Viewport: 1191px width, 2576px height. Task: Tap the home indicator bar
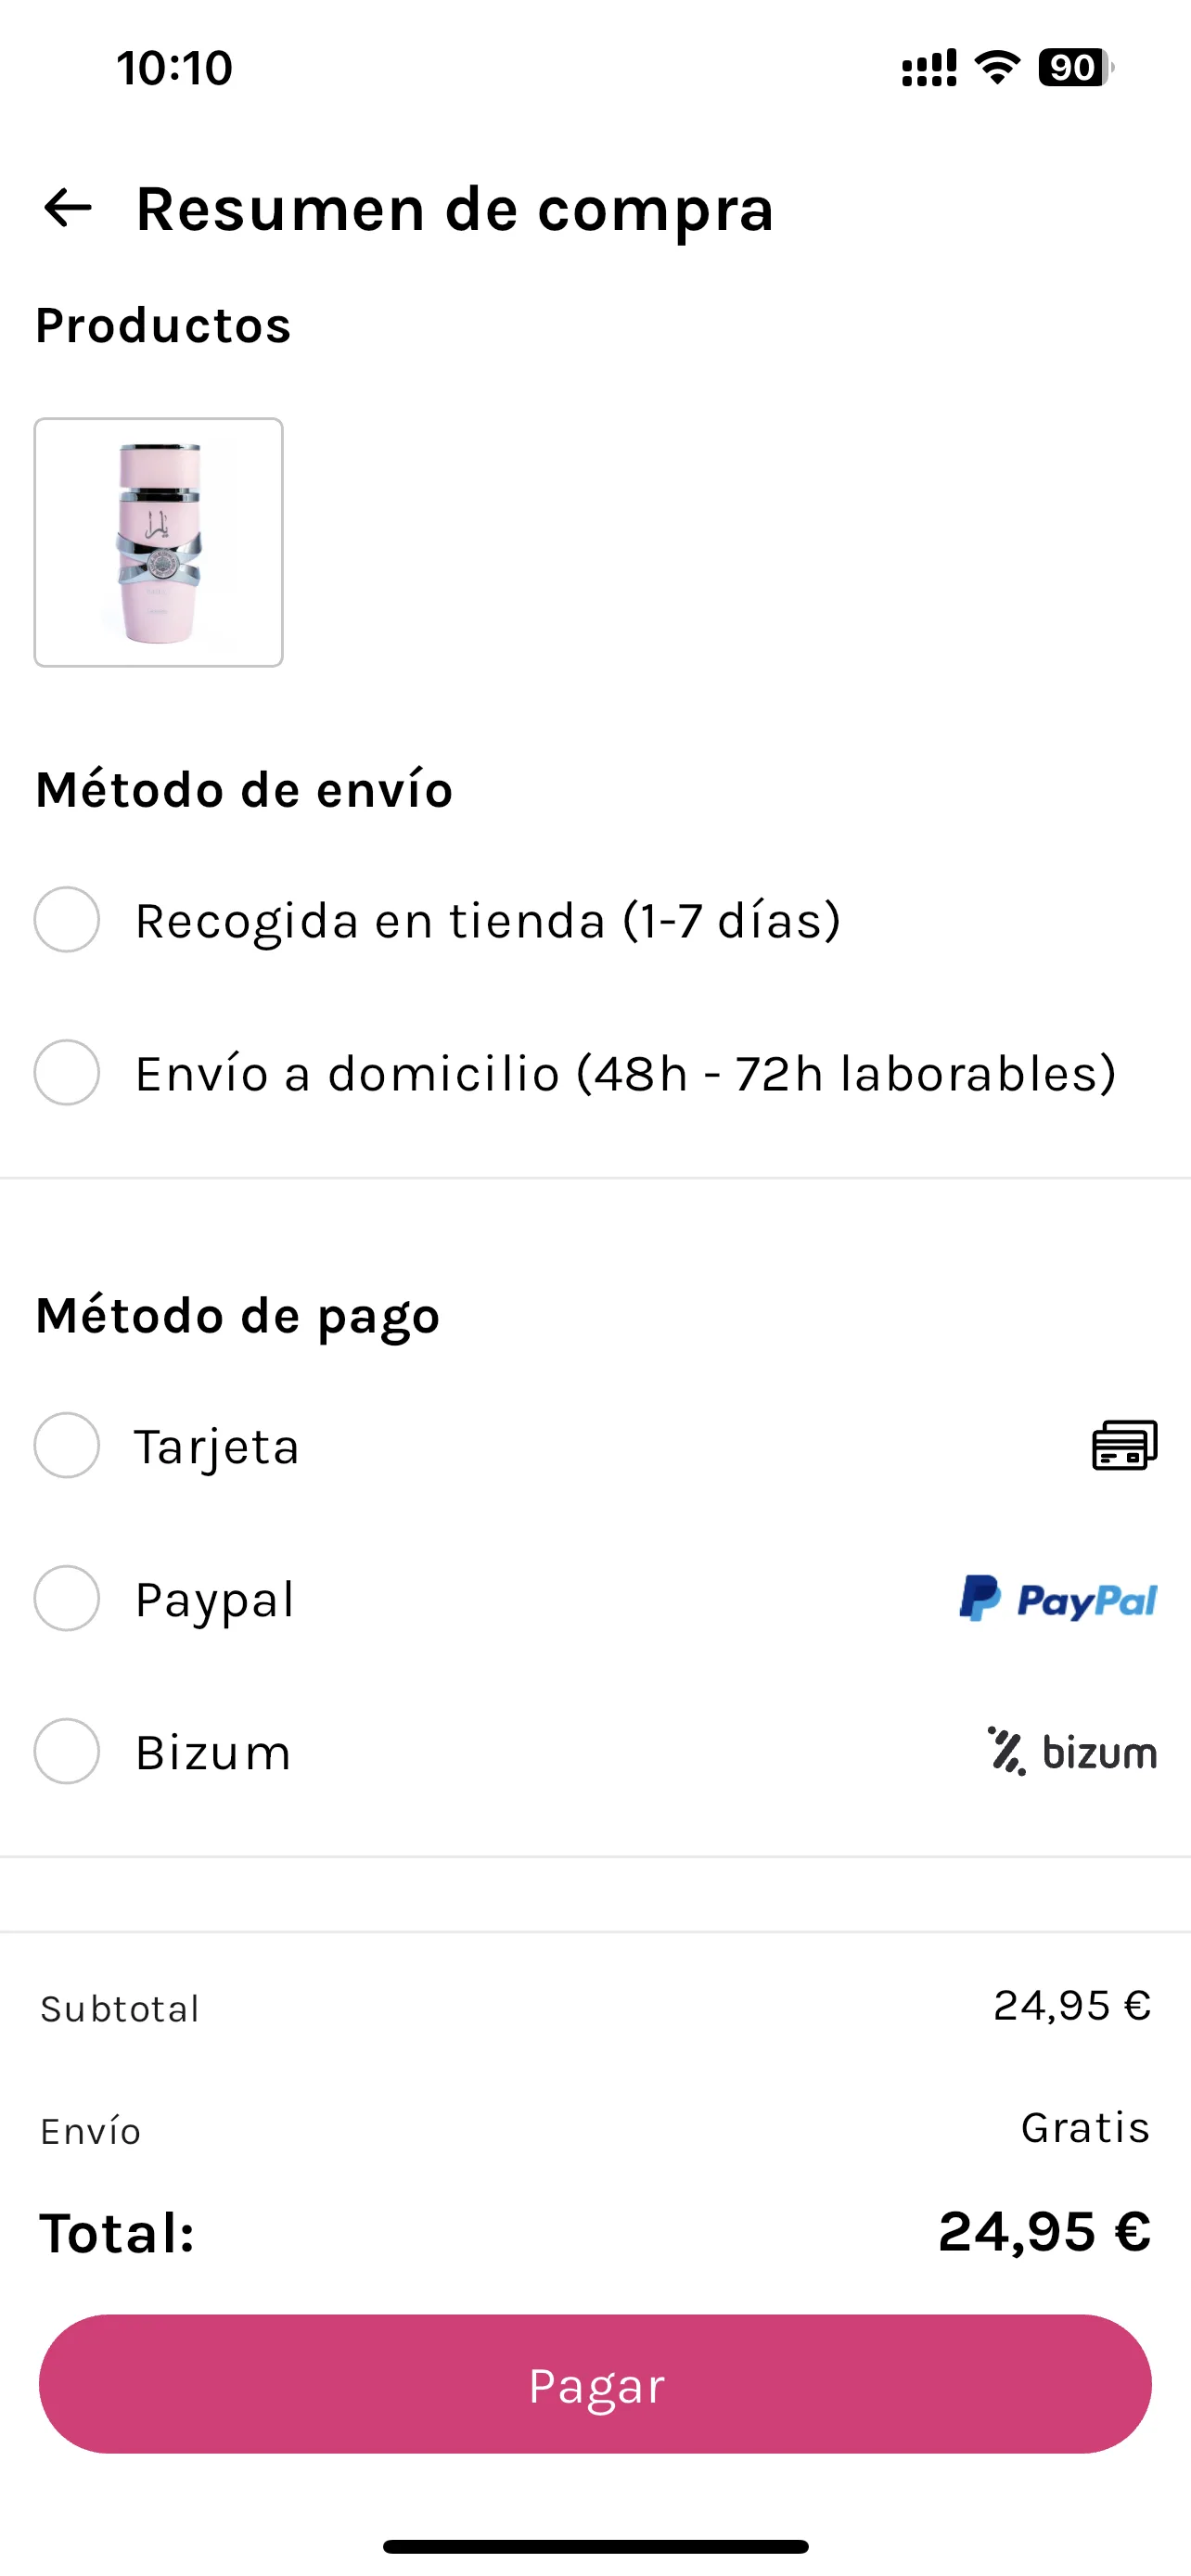[x=596, y=2546]
